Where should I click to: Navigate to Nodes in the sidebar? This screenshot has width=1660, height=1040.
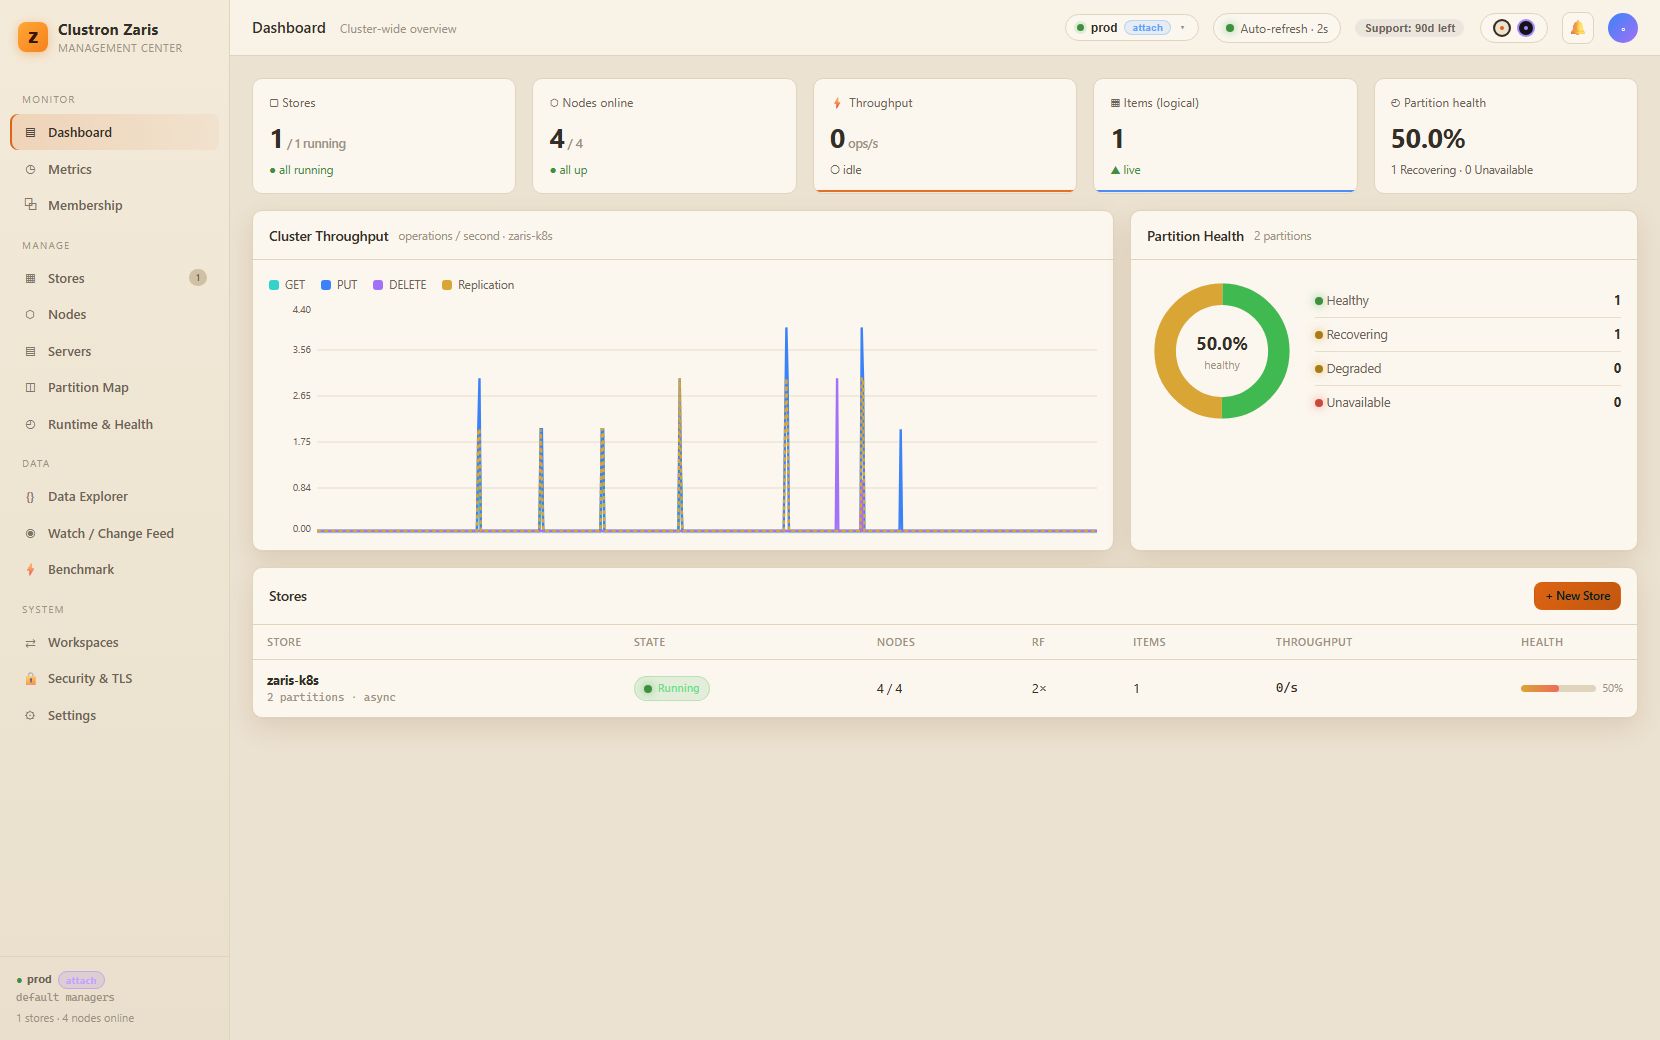pyautogui.click(x=115, y=314)
